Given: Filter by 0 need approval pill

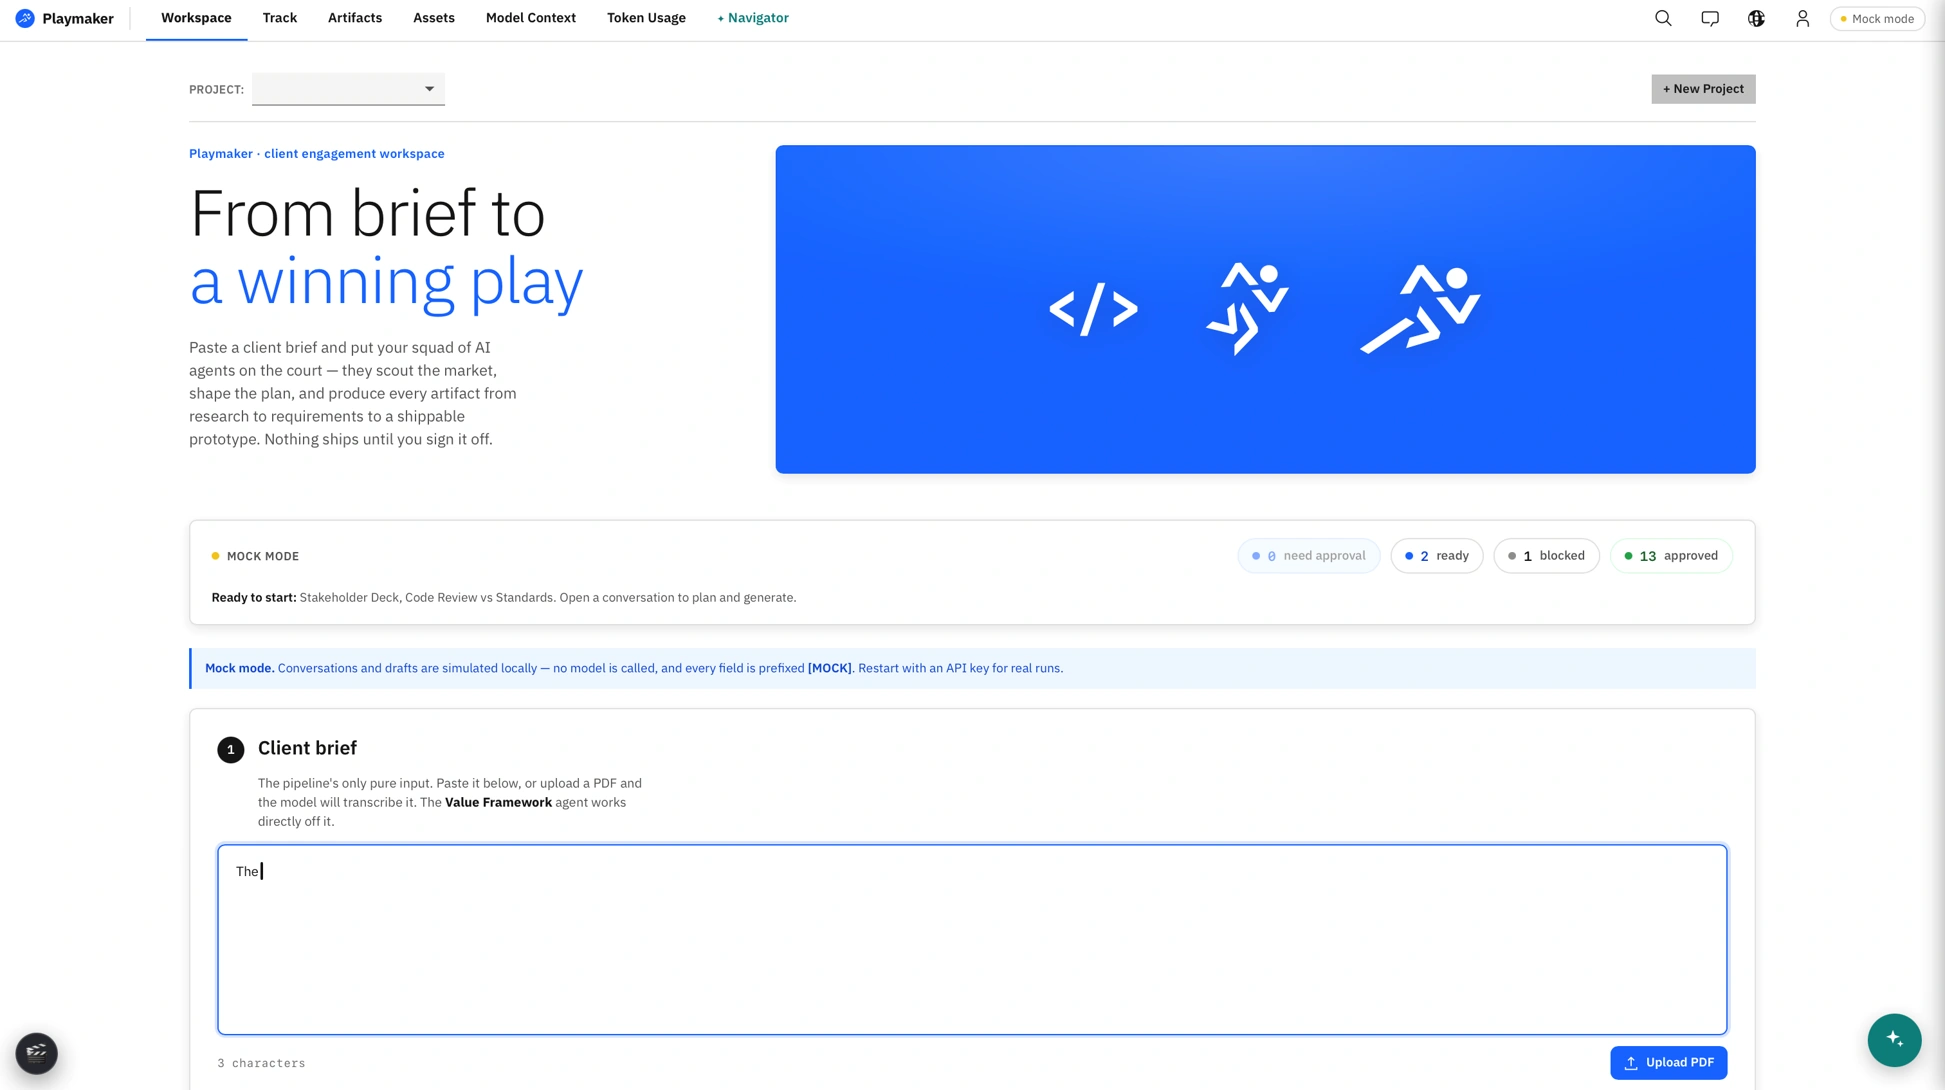Looking at the screenshot, I should point(1308,556).
